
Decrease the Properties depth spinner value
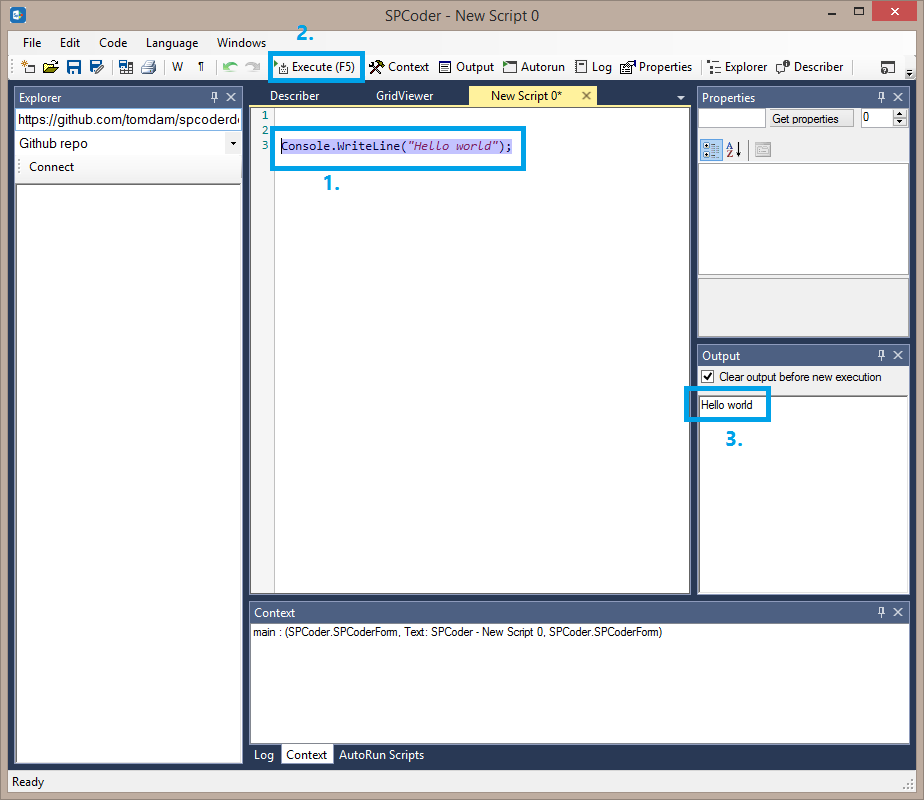point(899,123)
